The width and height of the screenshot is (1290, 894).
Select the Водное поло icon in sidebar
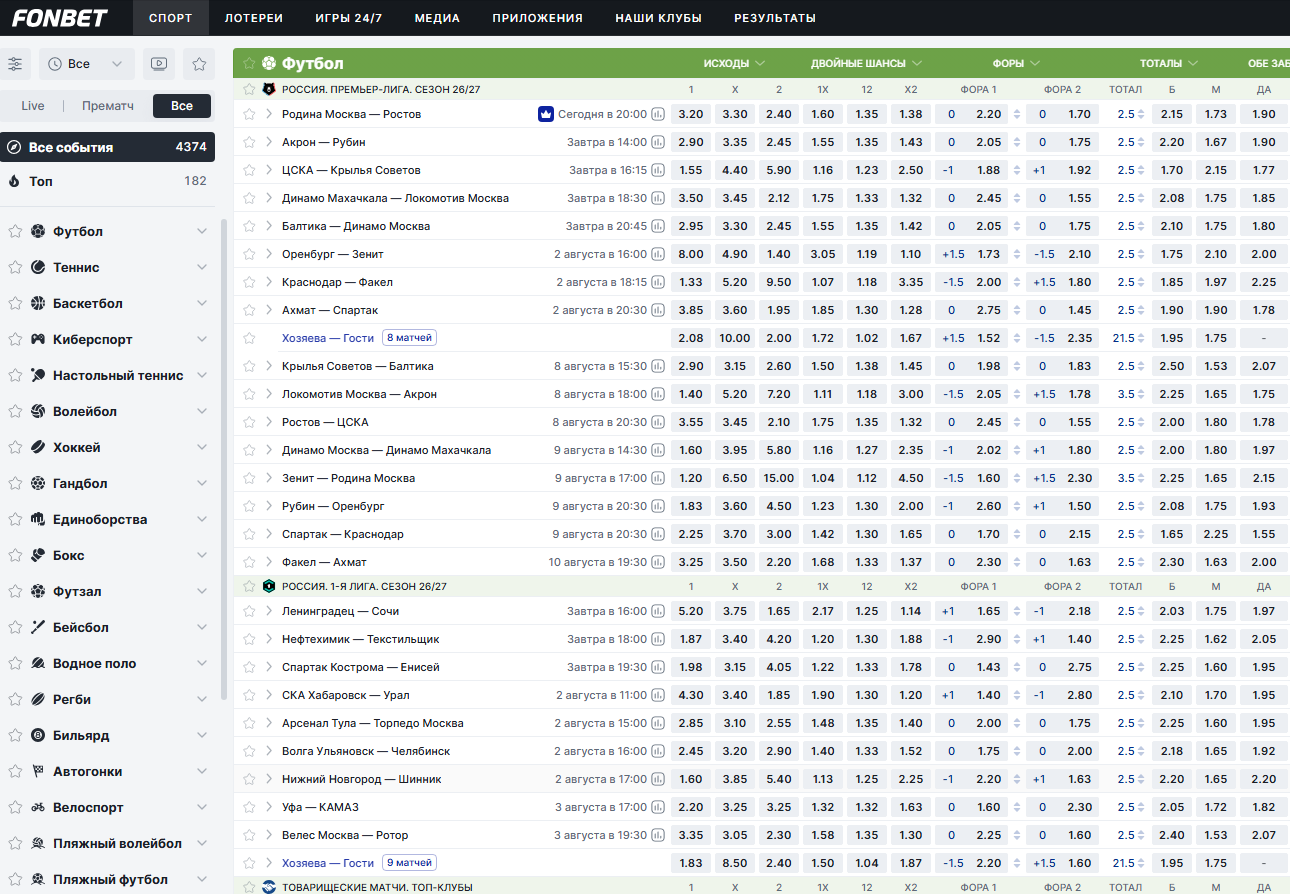38,663
